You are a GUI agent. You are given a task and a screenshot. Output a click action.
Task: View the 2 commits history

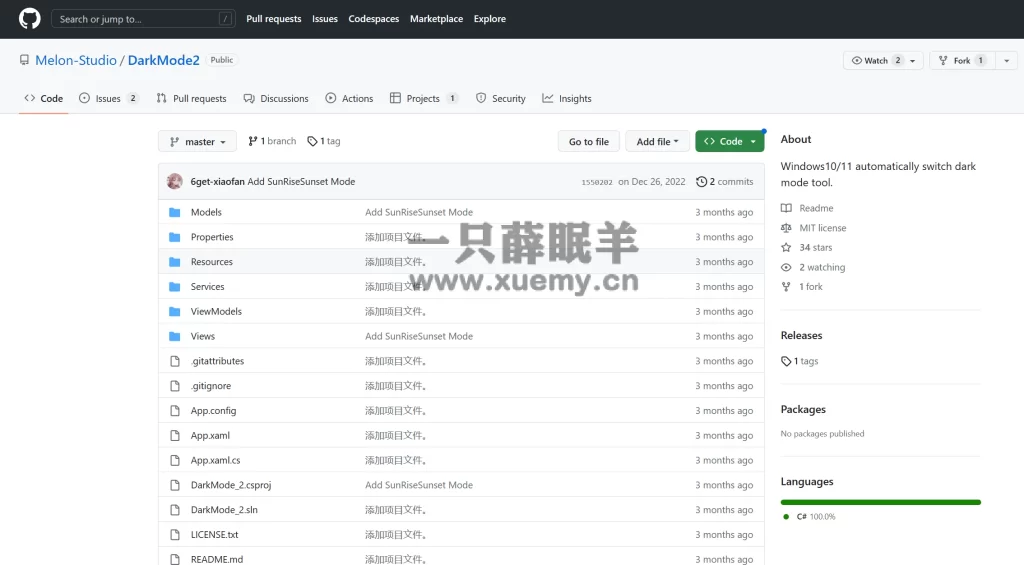(x=725, y=182)
